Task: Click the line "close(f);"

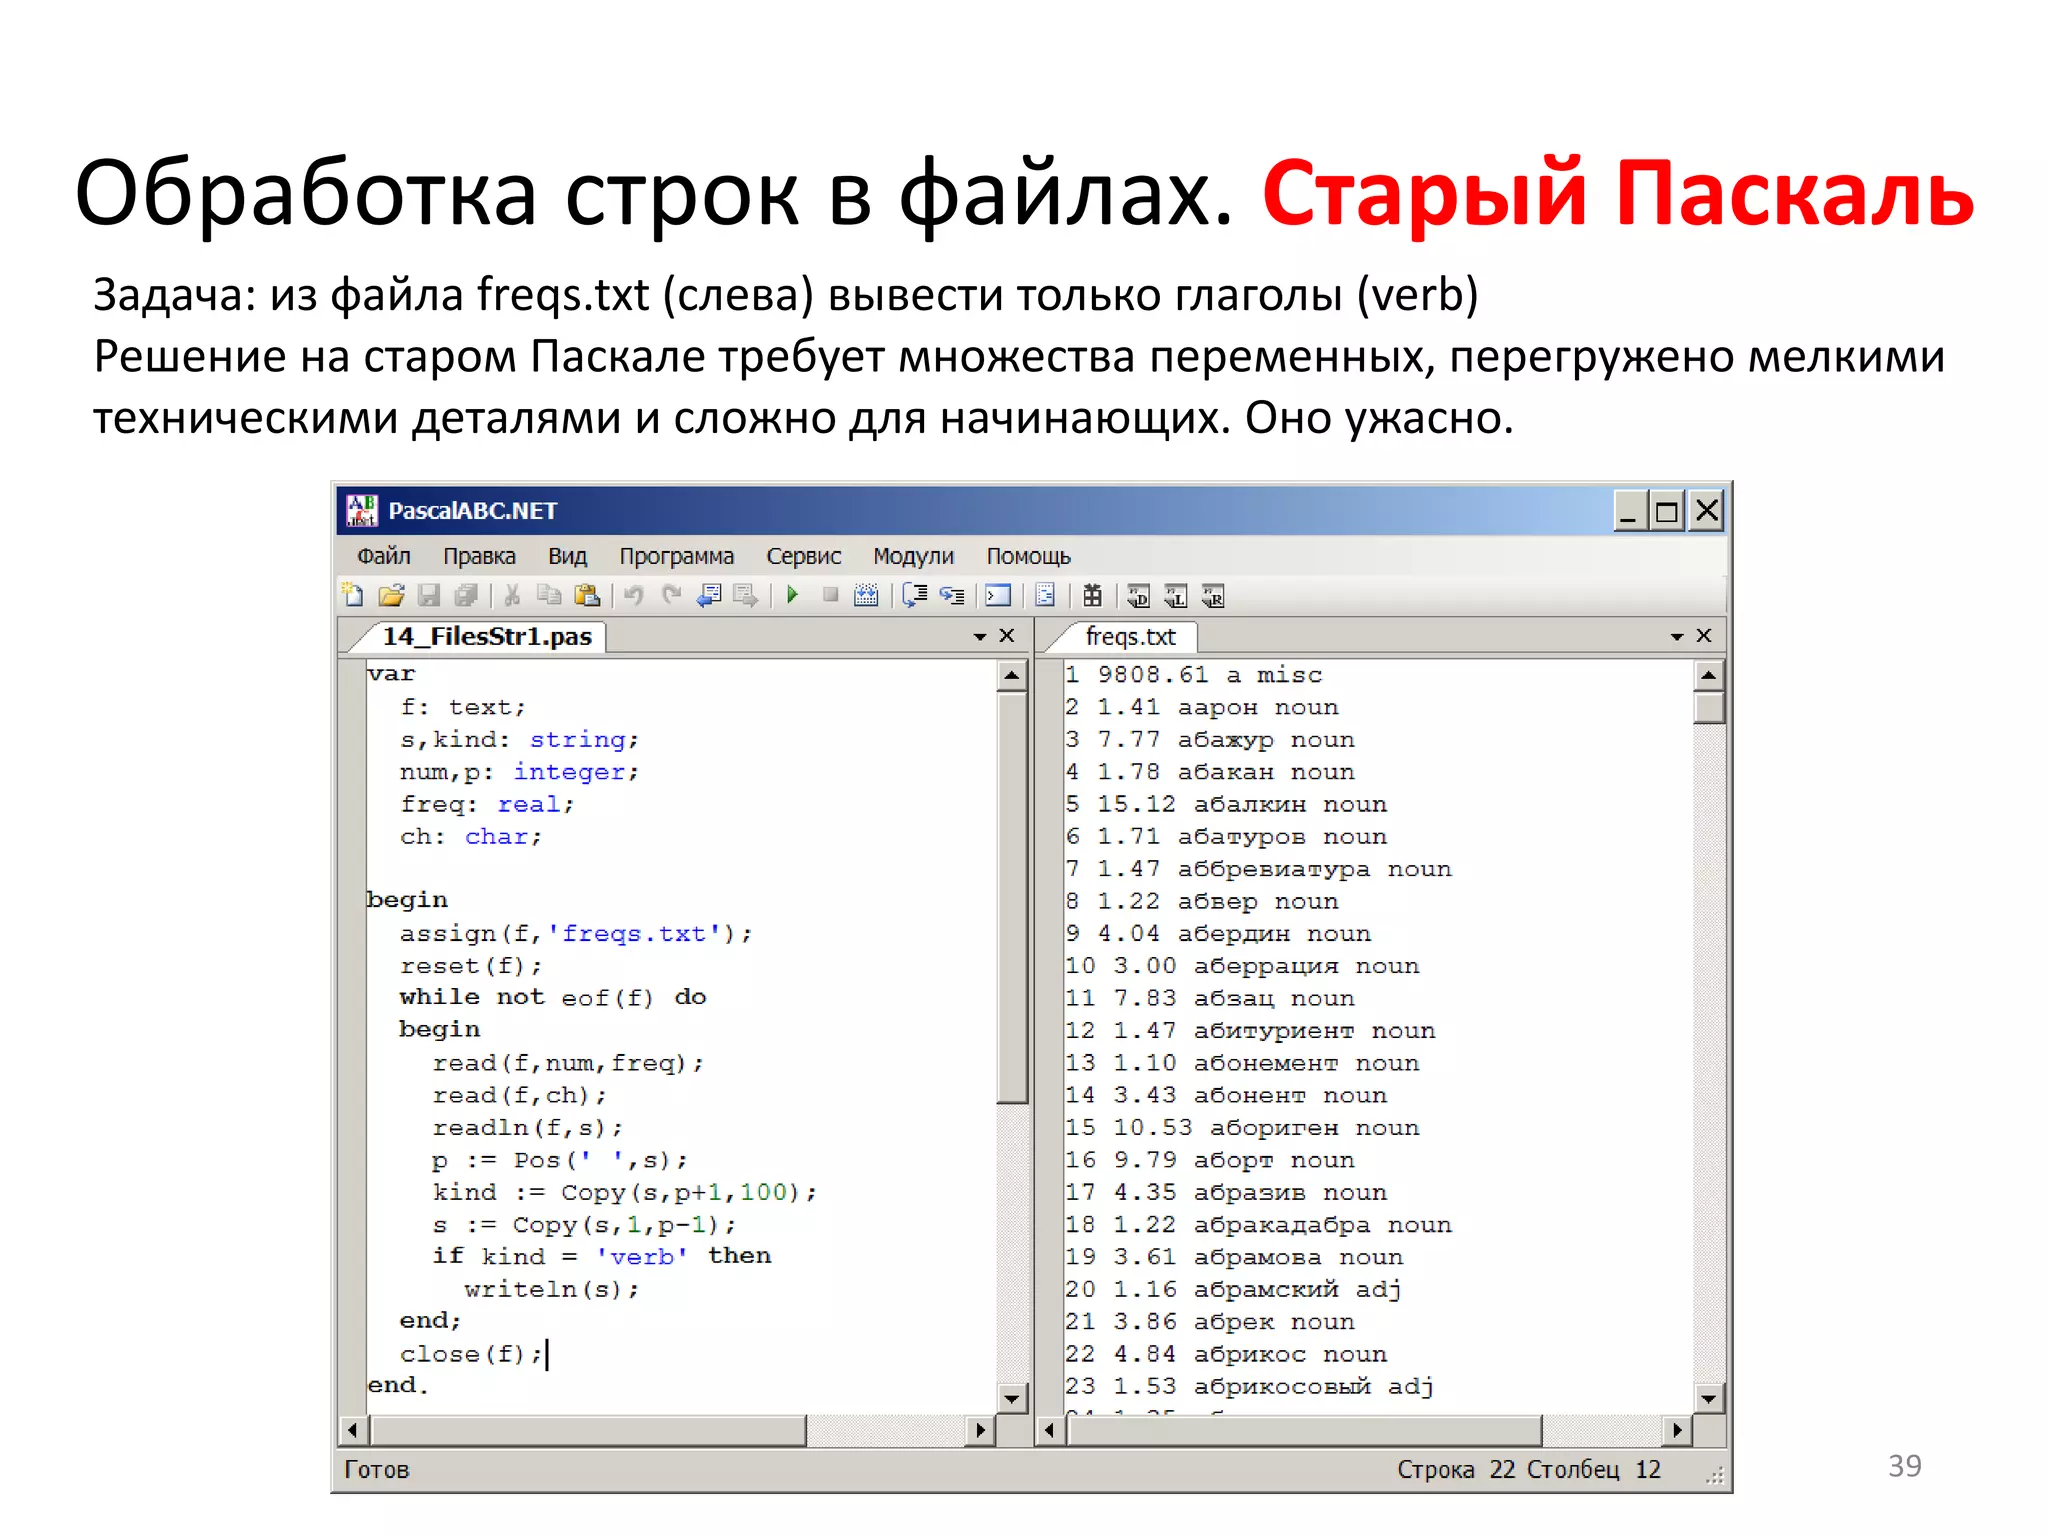Action: click(x=471, y=1354)
